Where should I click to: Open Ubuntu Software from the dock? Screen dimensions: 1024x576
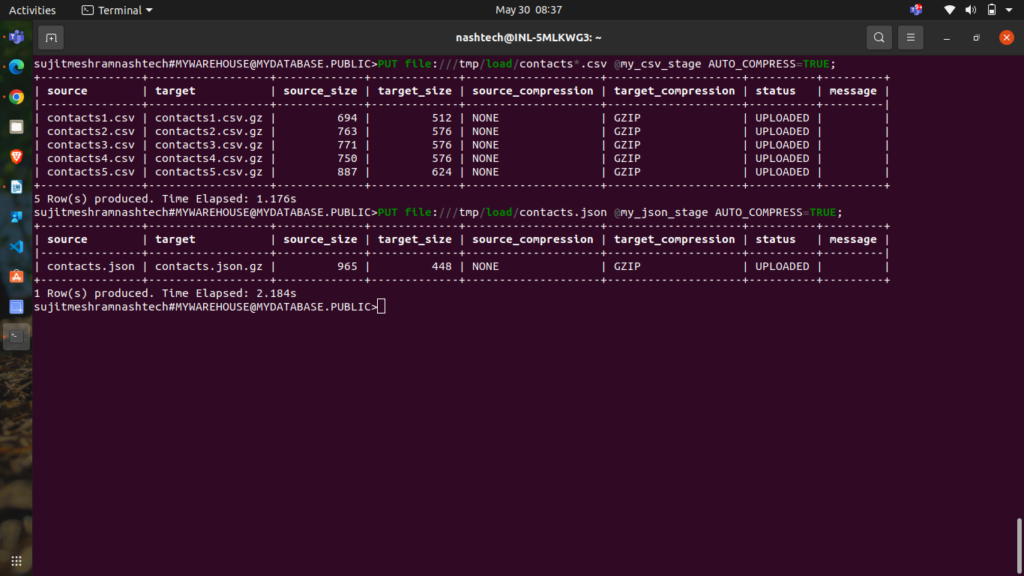[x=16, y=277]
